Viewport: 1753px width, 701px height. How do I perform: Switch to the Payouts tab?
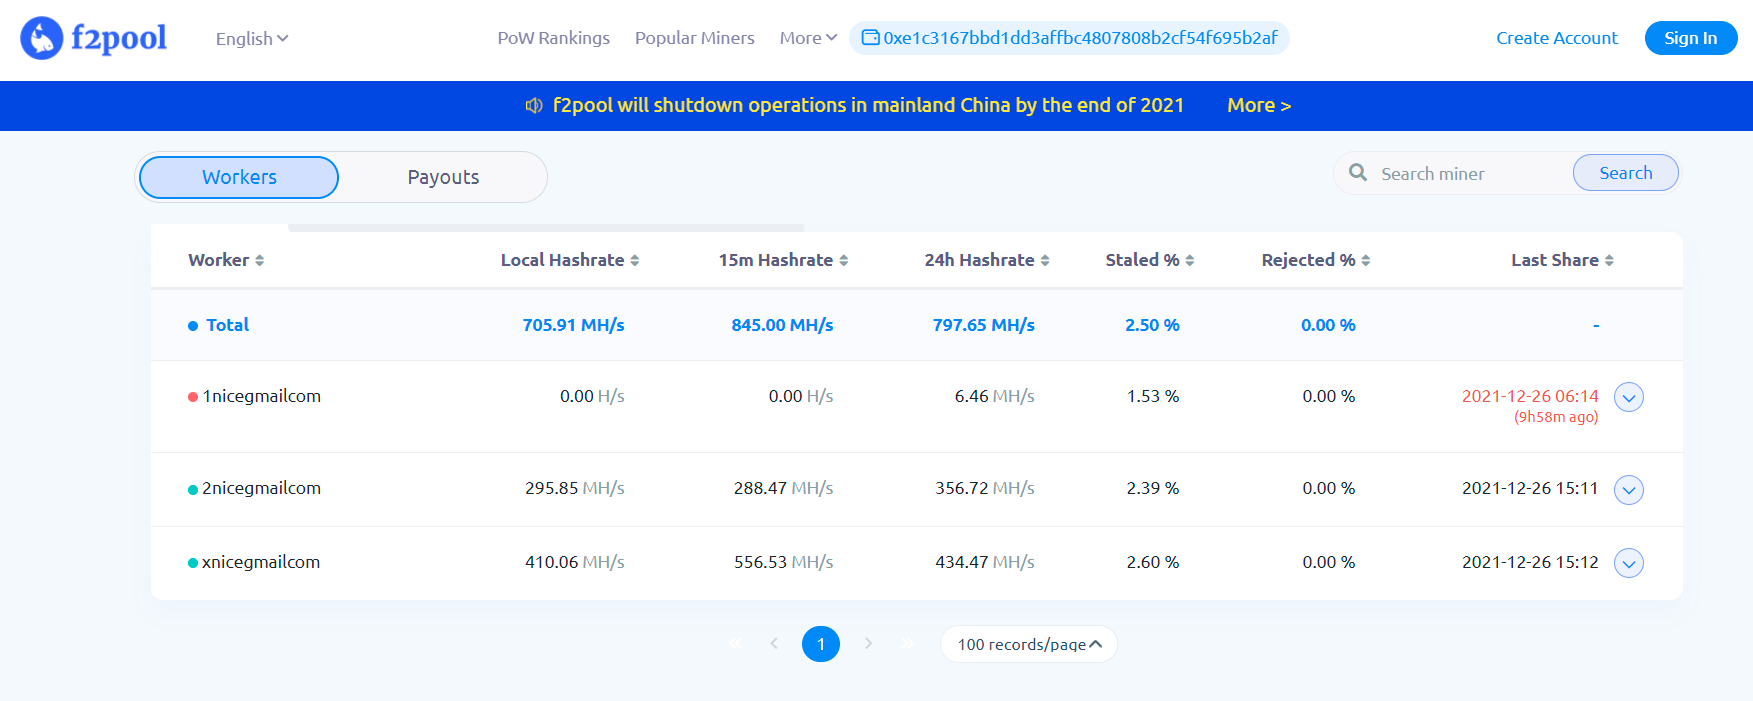[x=443, y=177]
